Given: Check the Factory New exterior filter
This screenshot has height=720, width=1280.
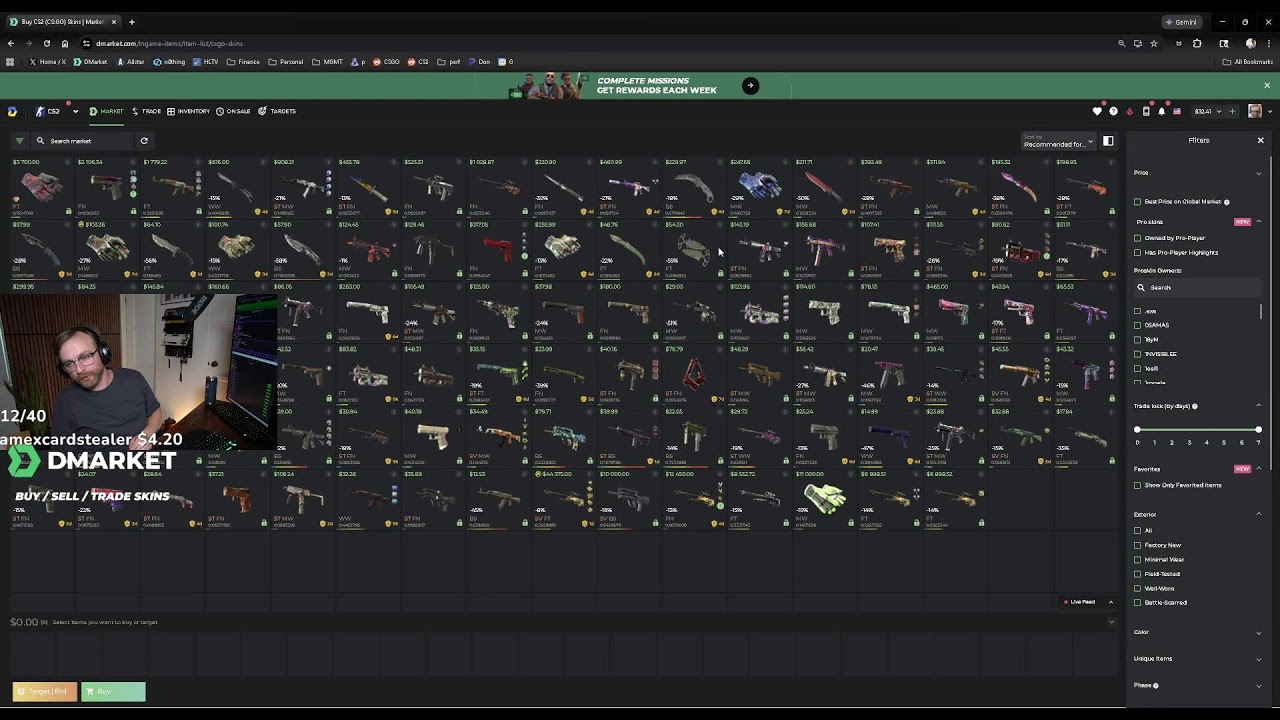Looking at the screenshot, I should click(1137, 545).
